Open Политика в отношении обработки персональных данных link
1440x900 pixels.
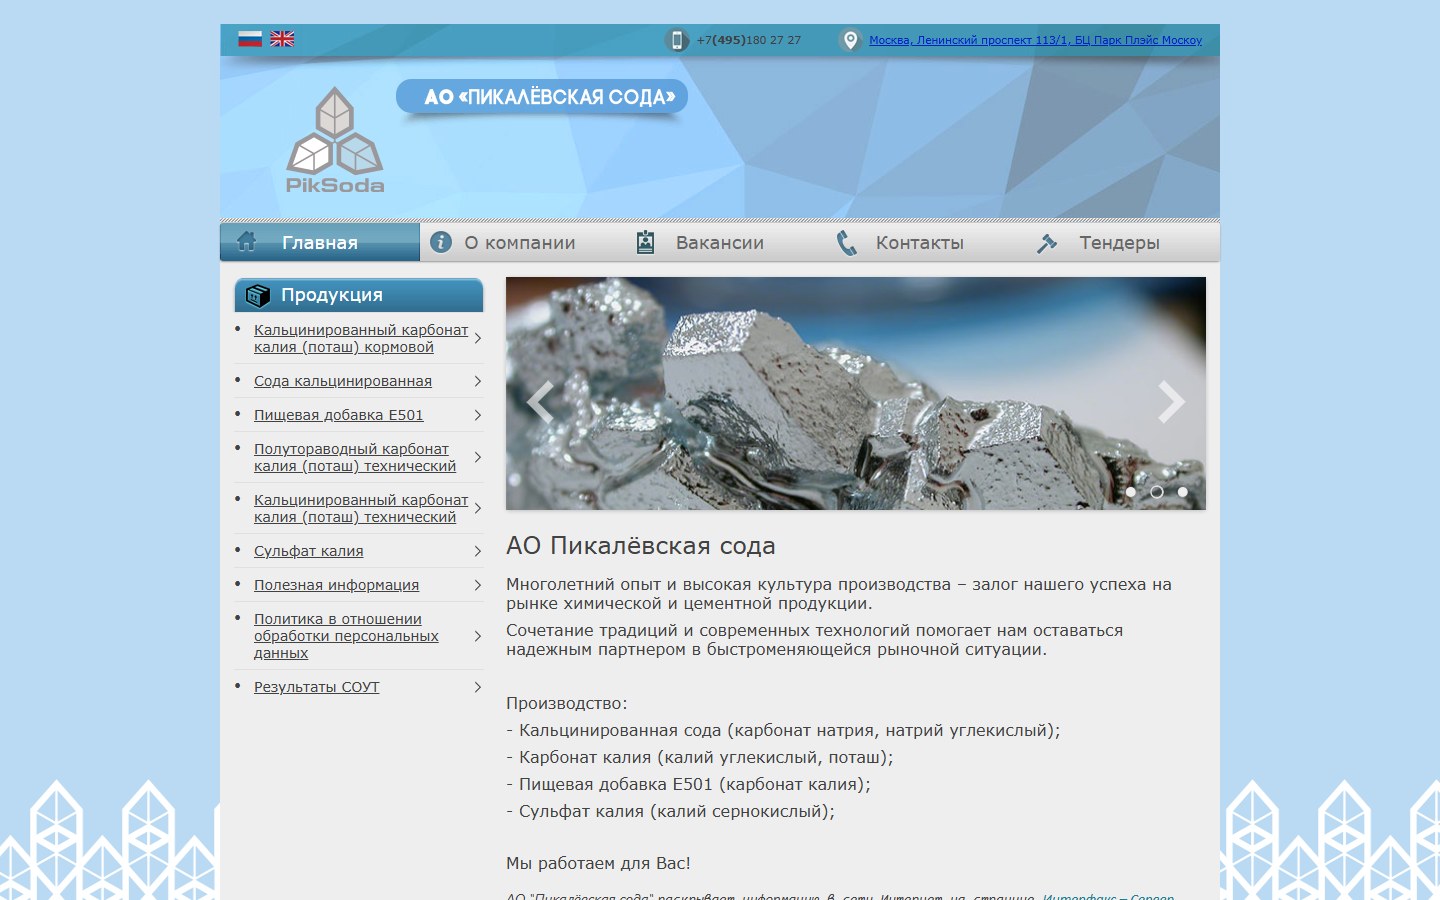tap(346, 636)
